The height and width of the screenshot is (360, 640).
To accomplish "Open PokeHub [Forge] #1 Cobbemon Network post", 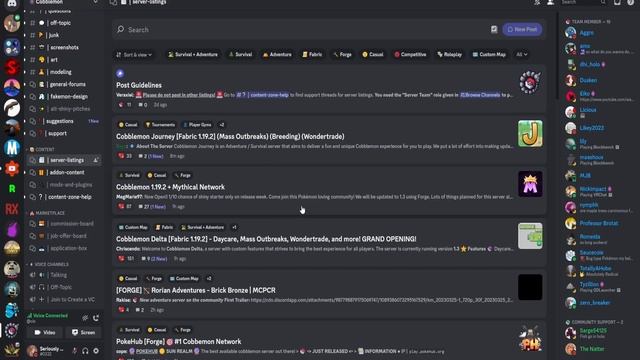I will point(329,341).
